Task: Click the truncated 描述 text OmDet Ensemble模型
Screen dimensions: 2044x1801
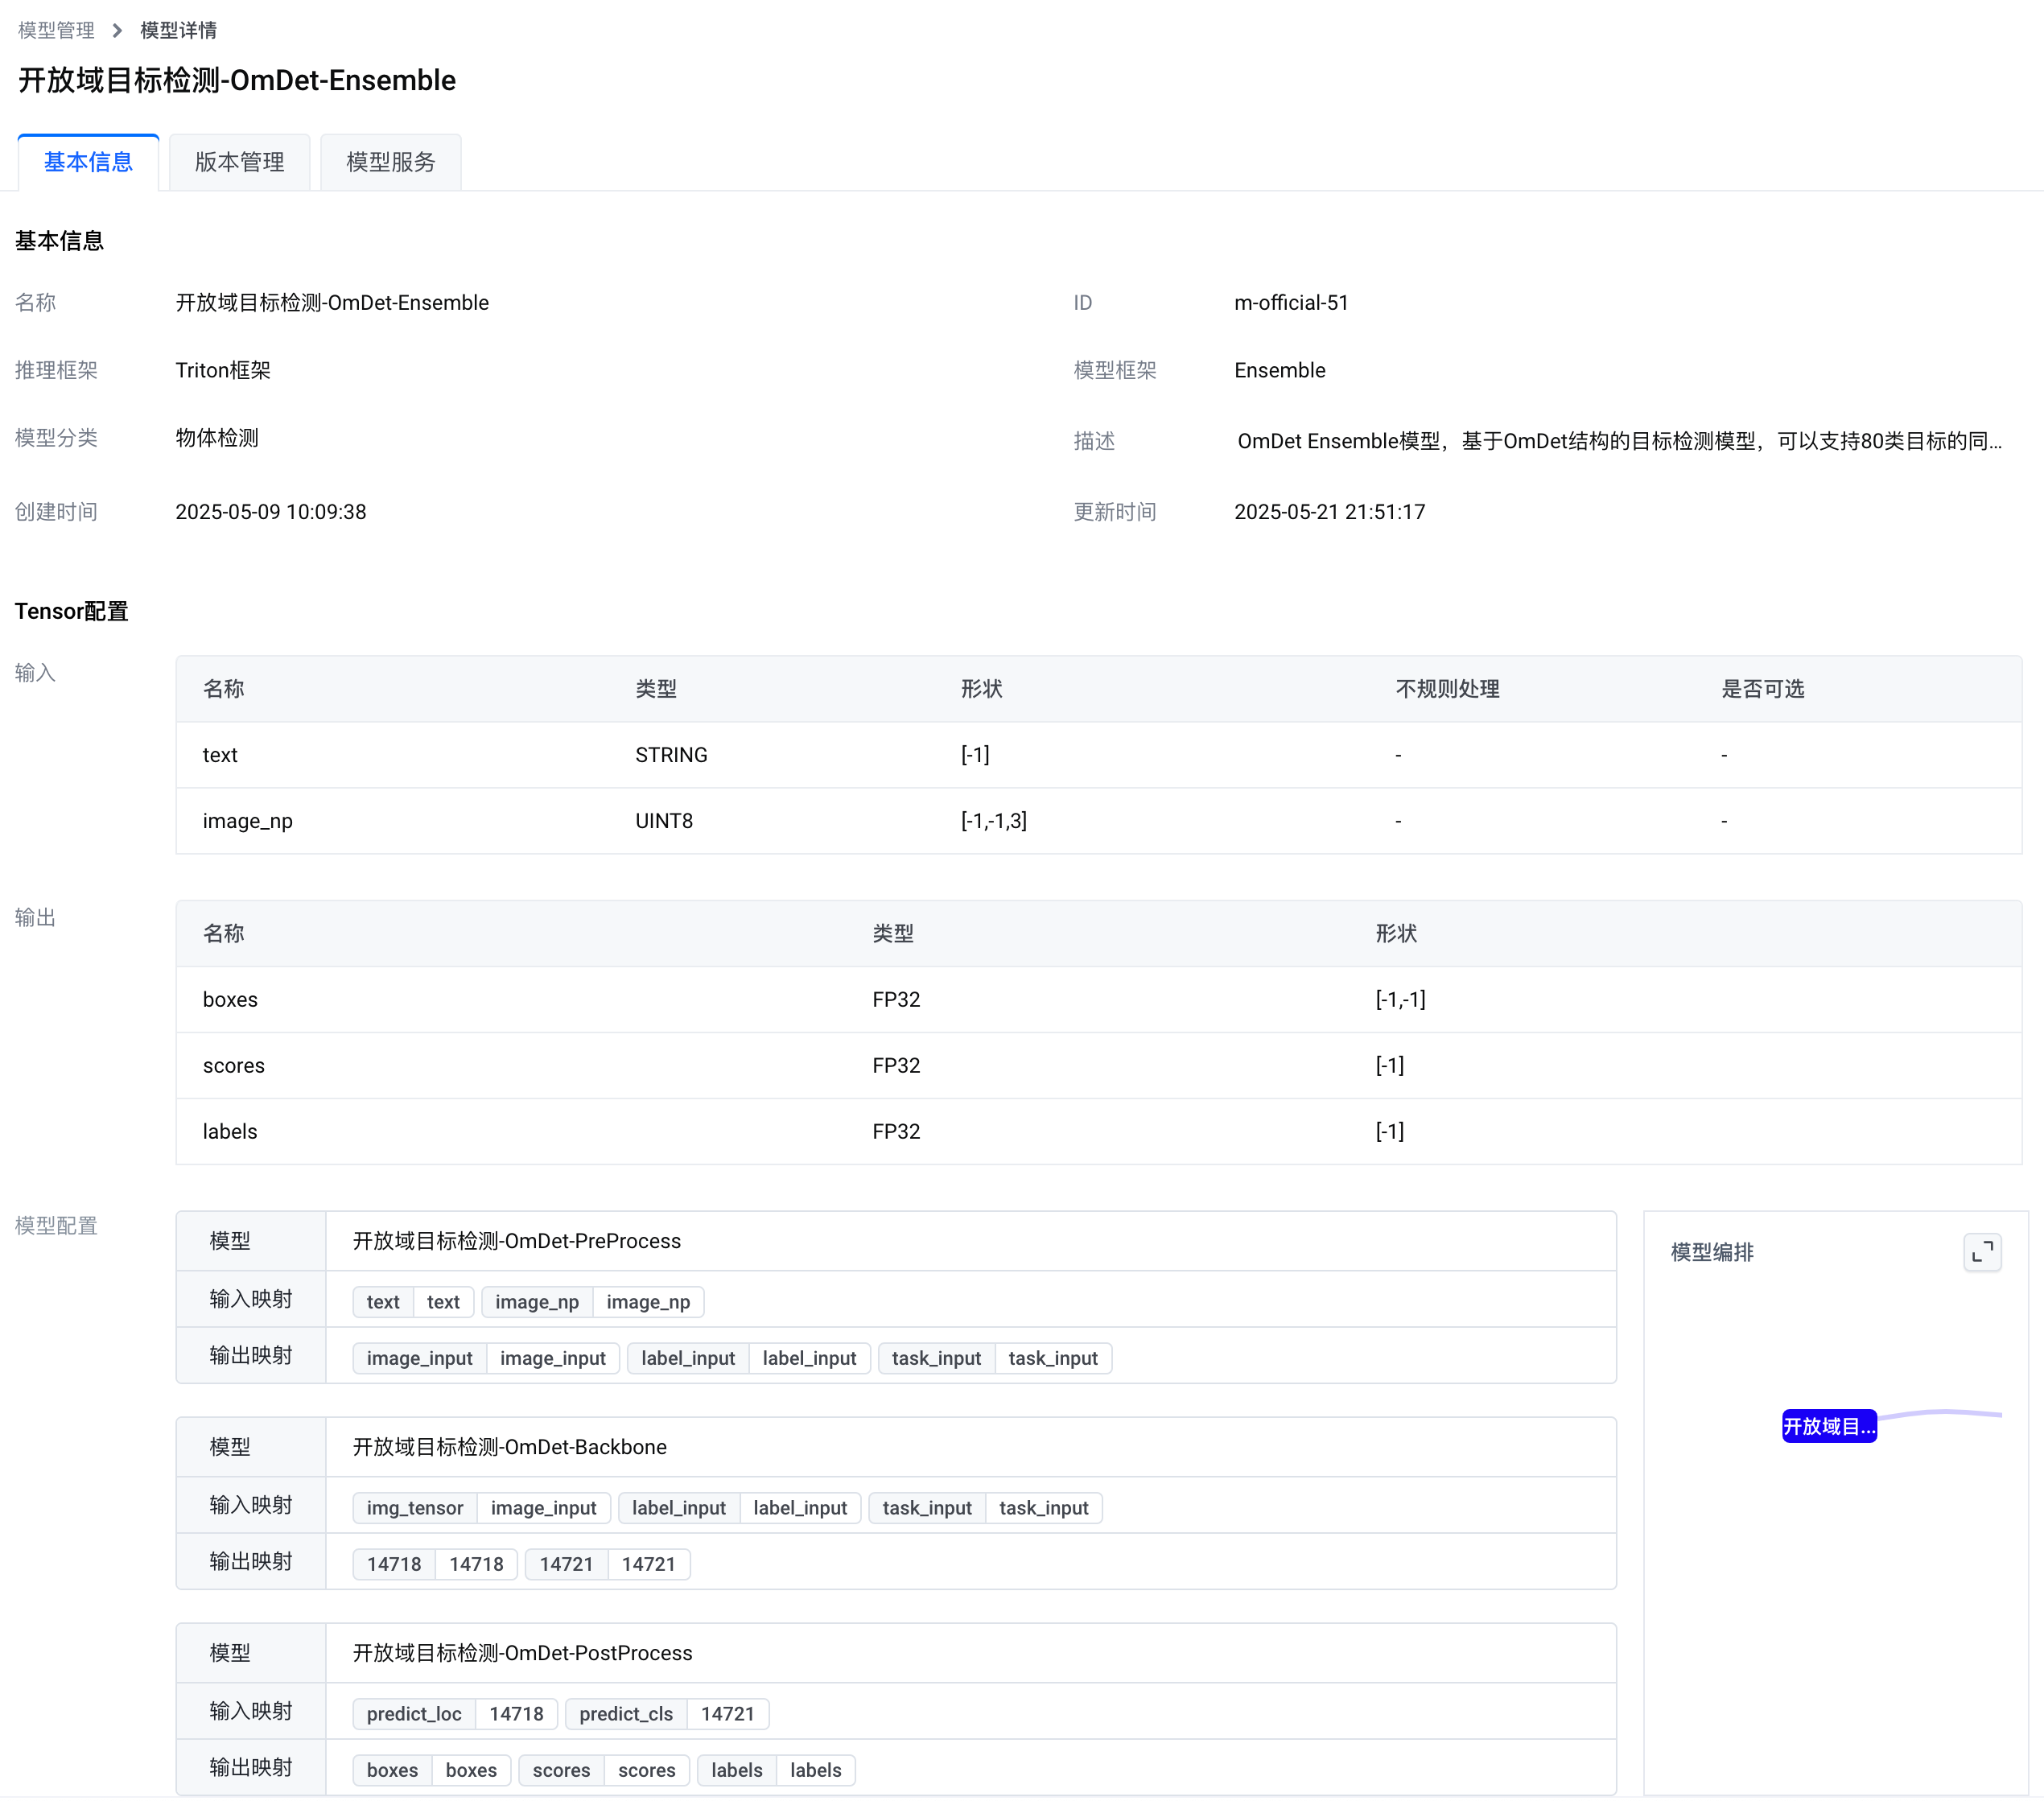Action: point(1618,441)
